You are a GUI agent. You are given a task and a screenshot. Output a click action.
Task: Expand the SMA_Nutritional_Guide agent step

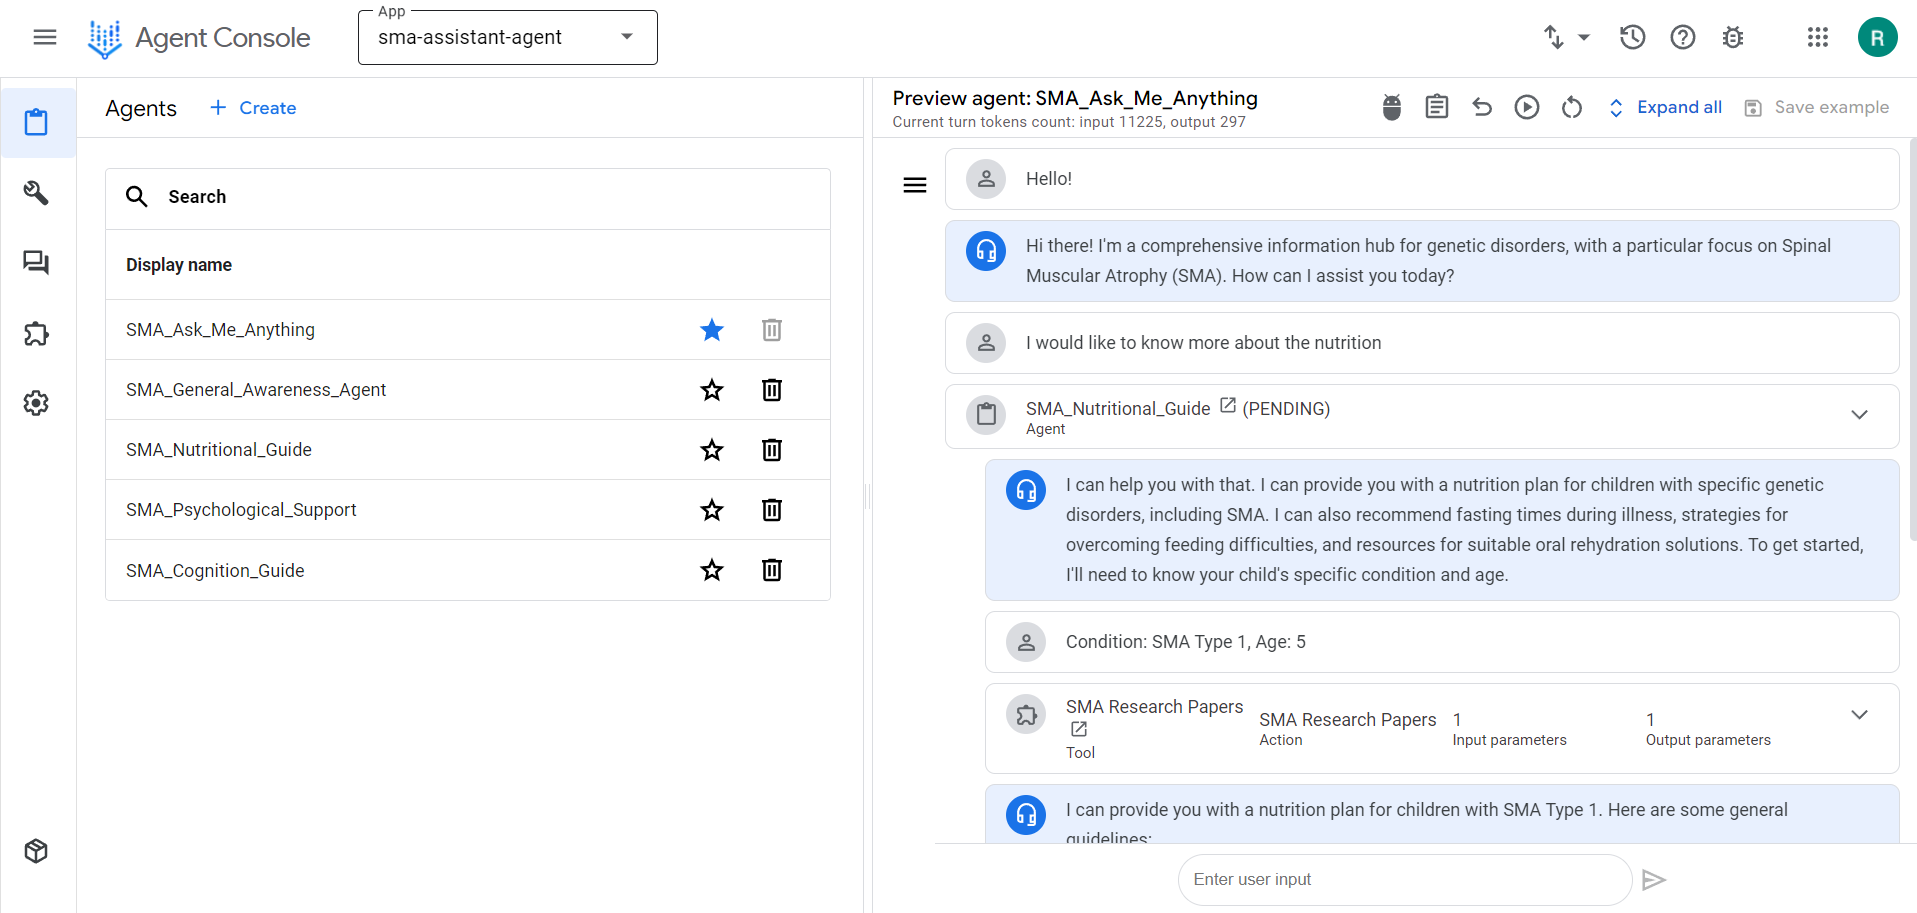1859,415
